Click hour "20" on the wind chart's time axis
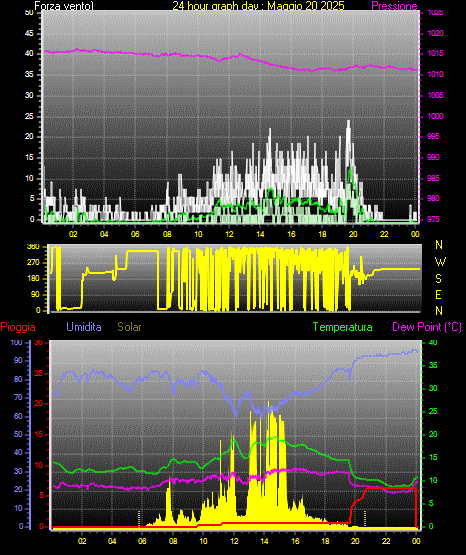The width and height of the screenshot is (466, 555). tap(353, 234)
